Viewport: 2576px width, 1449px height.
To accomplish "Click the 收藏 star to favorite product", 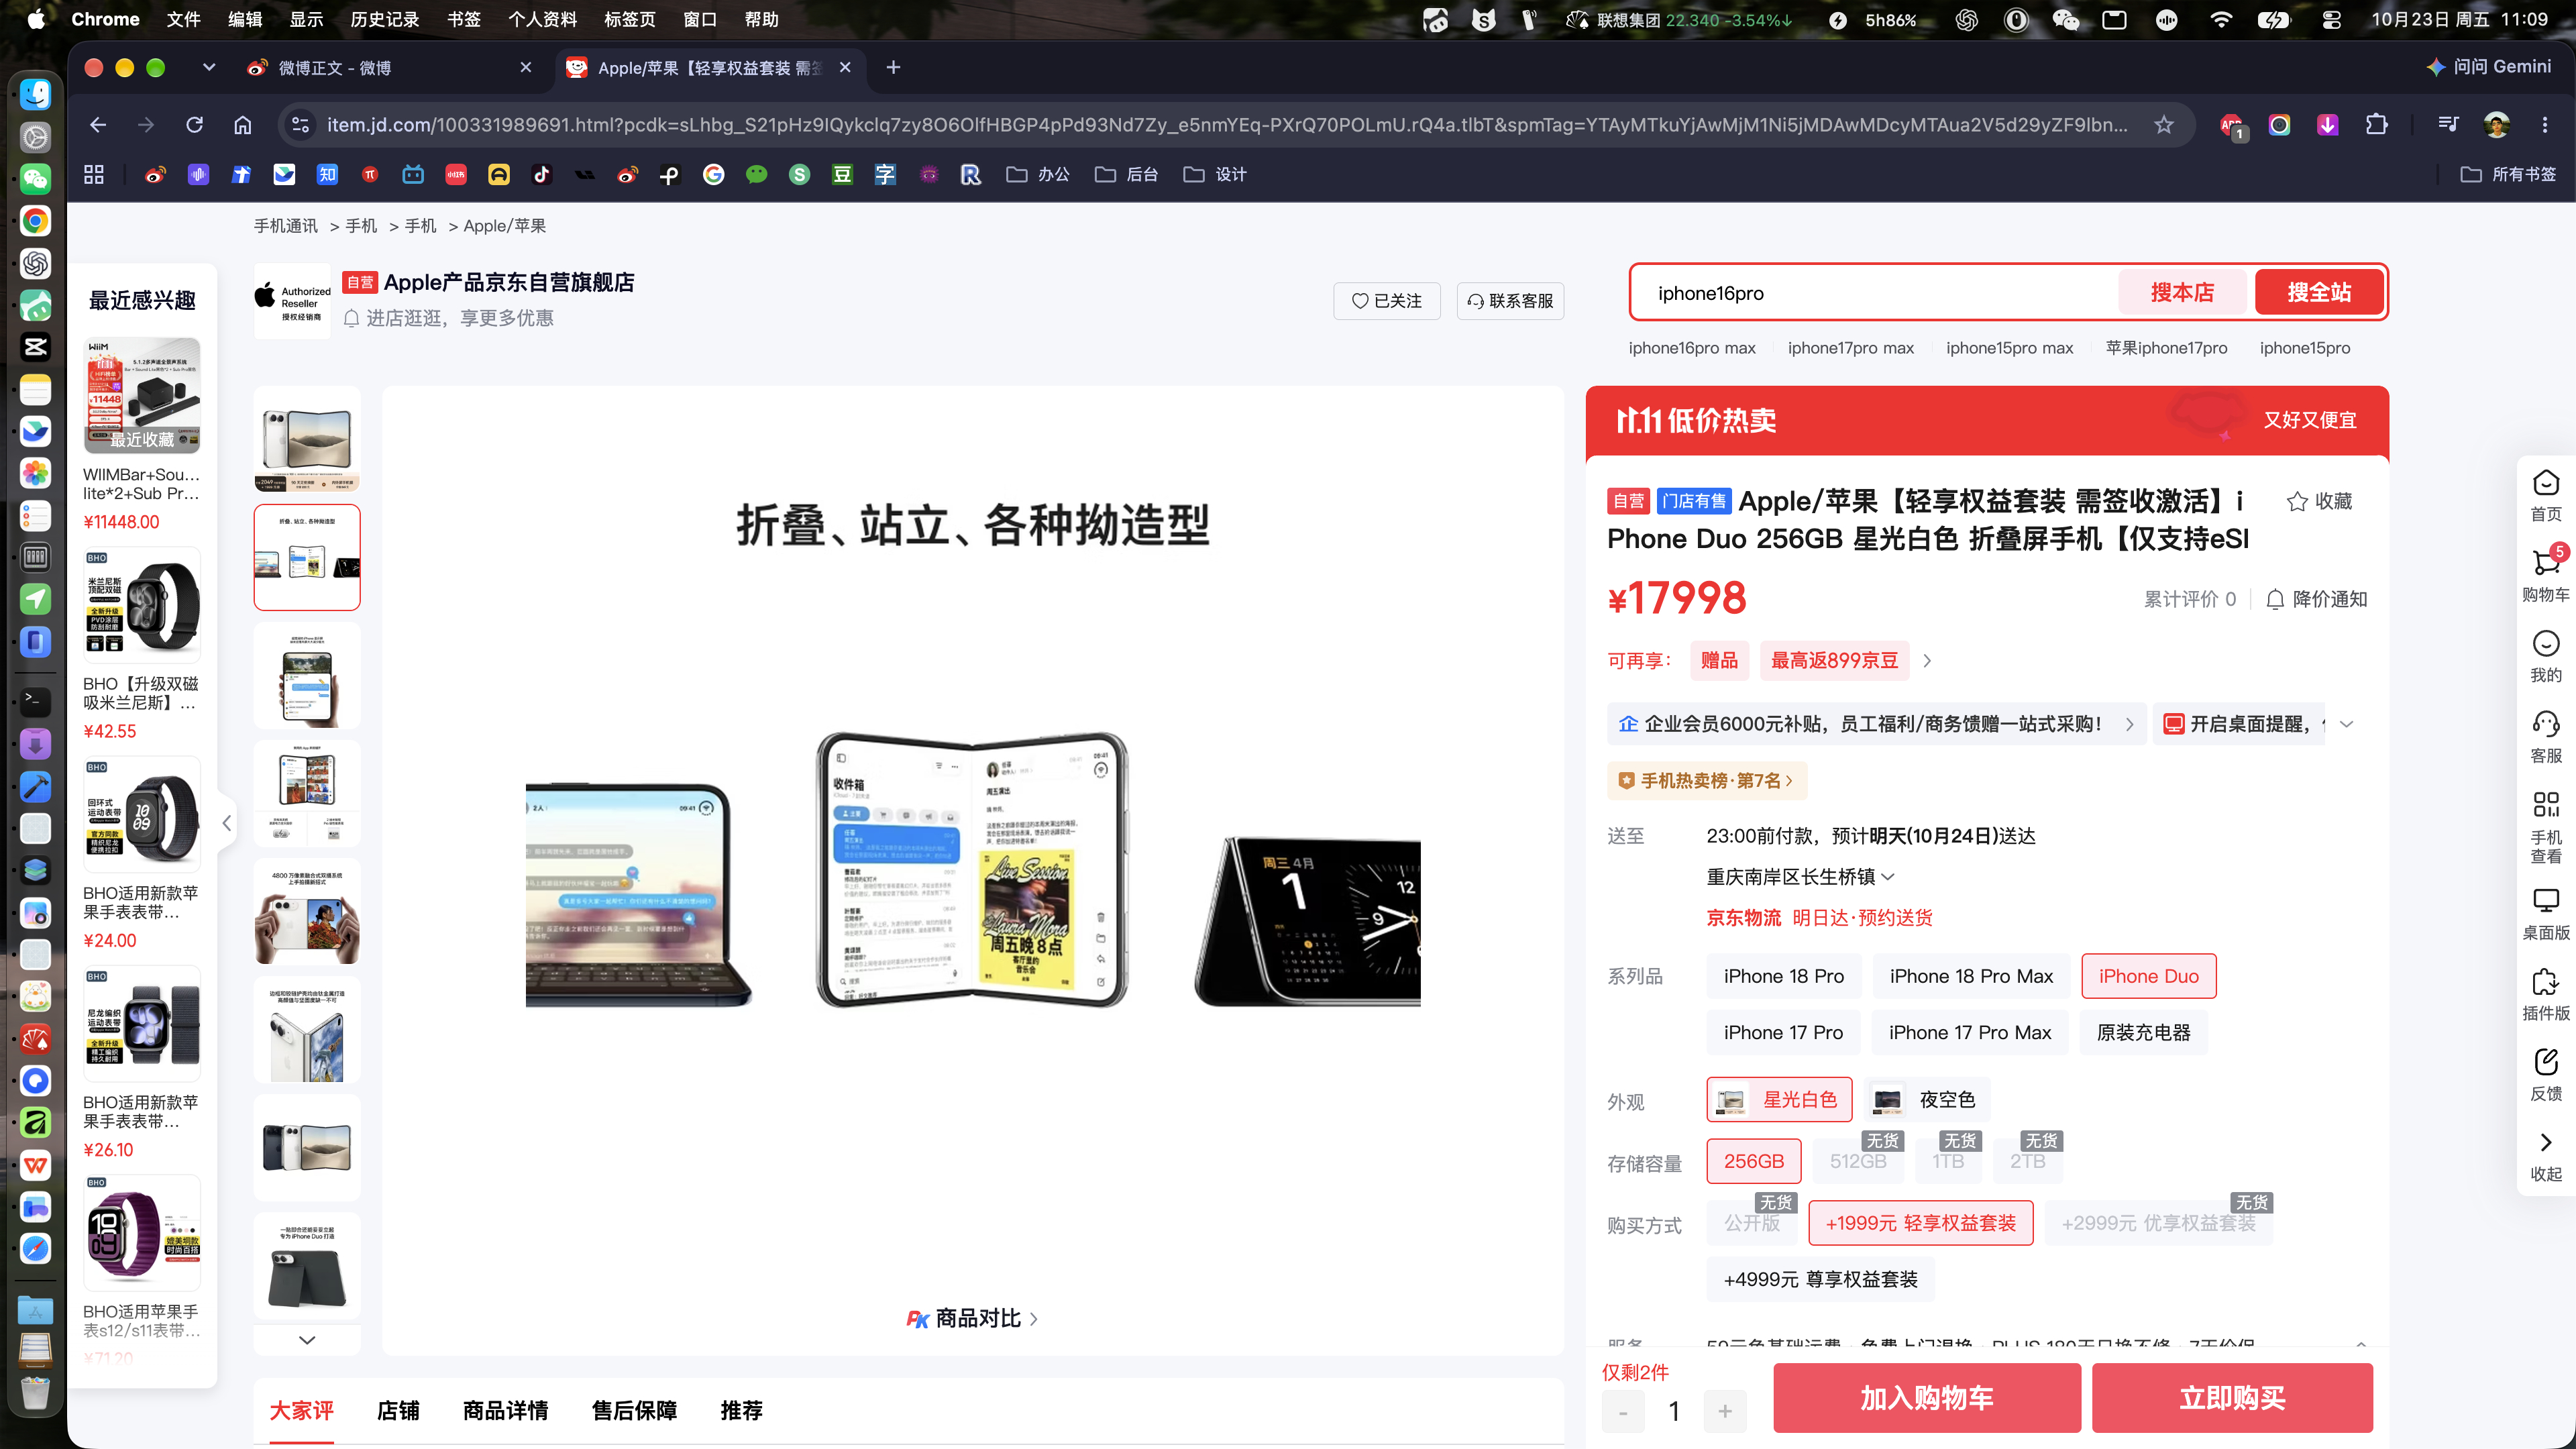I will 2319,502.
